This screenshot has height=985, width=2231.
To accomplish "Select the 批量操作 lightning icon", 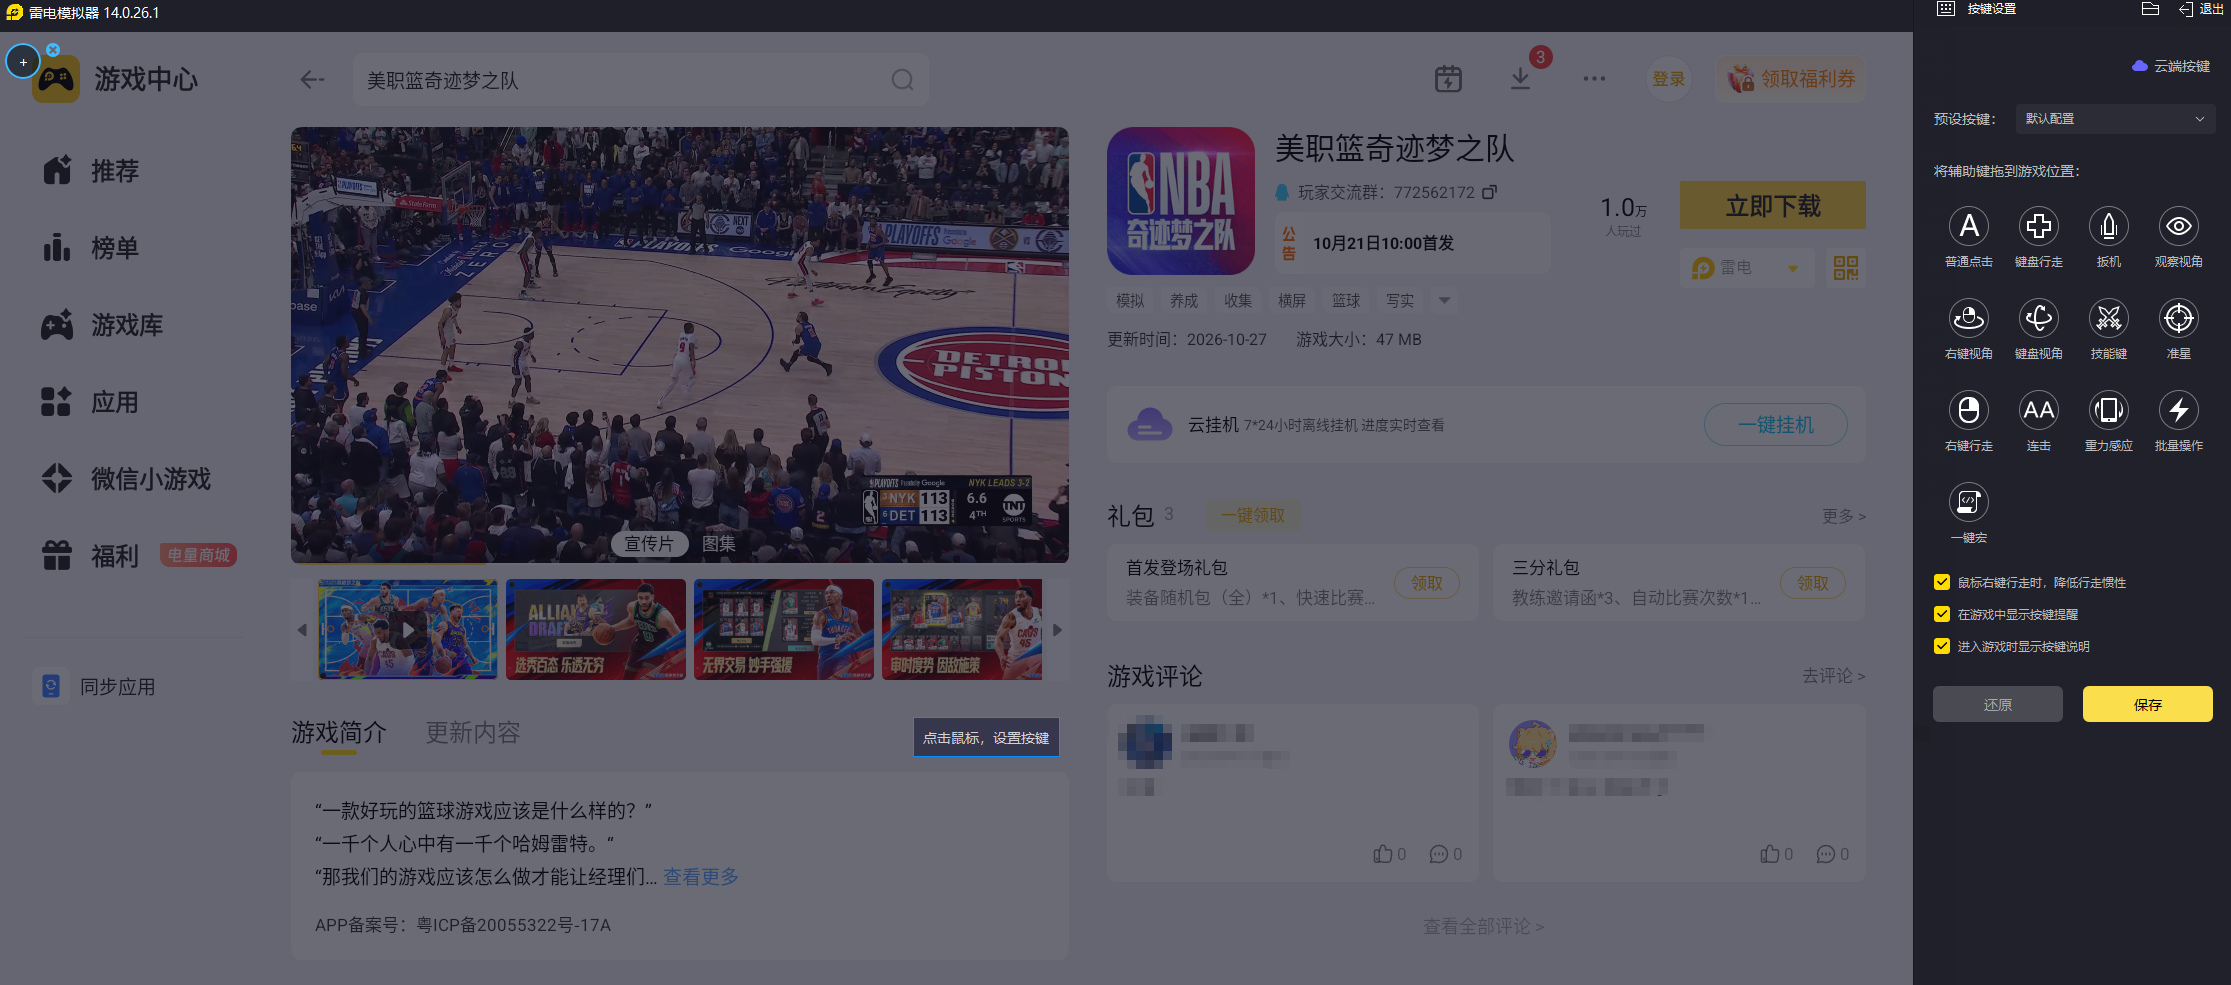I will point(2178,410).
